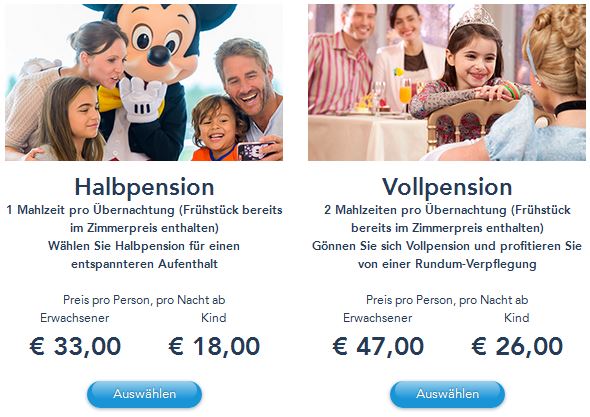Open the princess dining photo
This screenshot has height=417, width=590.
pos(447,82)
